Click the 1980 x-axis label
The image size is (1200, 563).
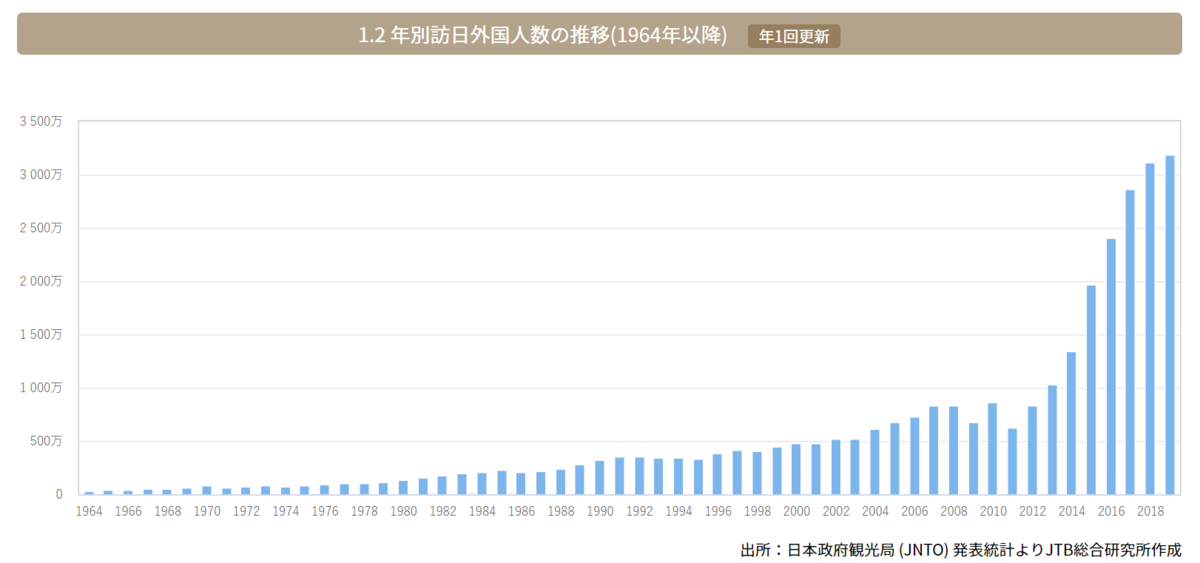click(x=403, y=511)
